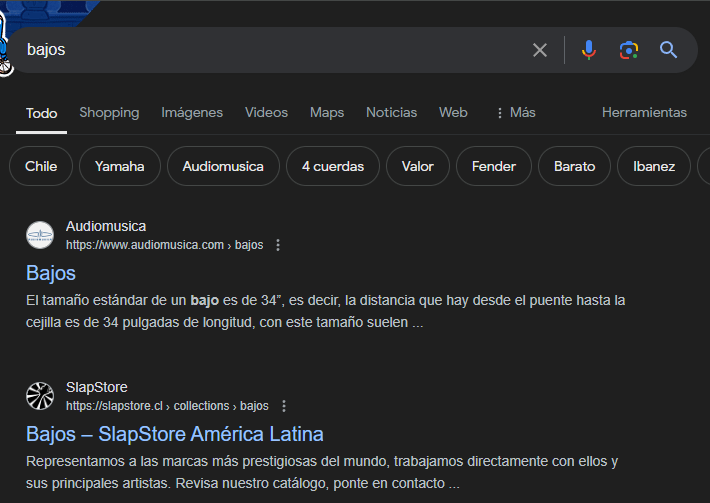Open "Bajos – SlapStore América Latina" result
The image size is (710, 503).
[175, 434]
